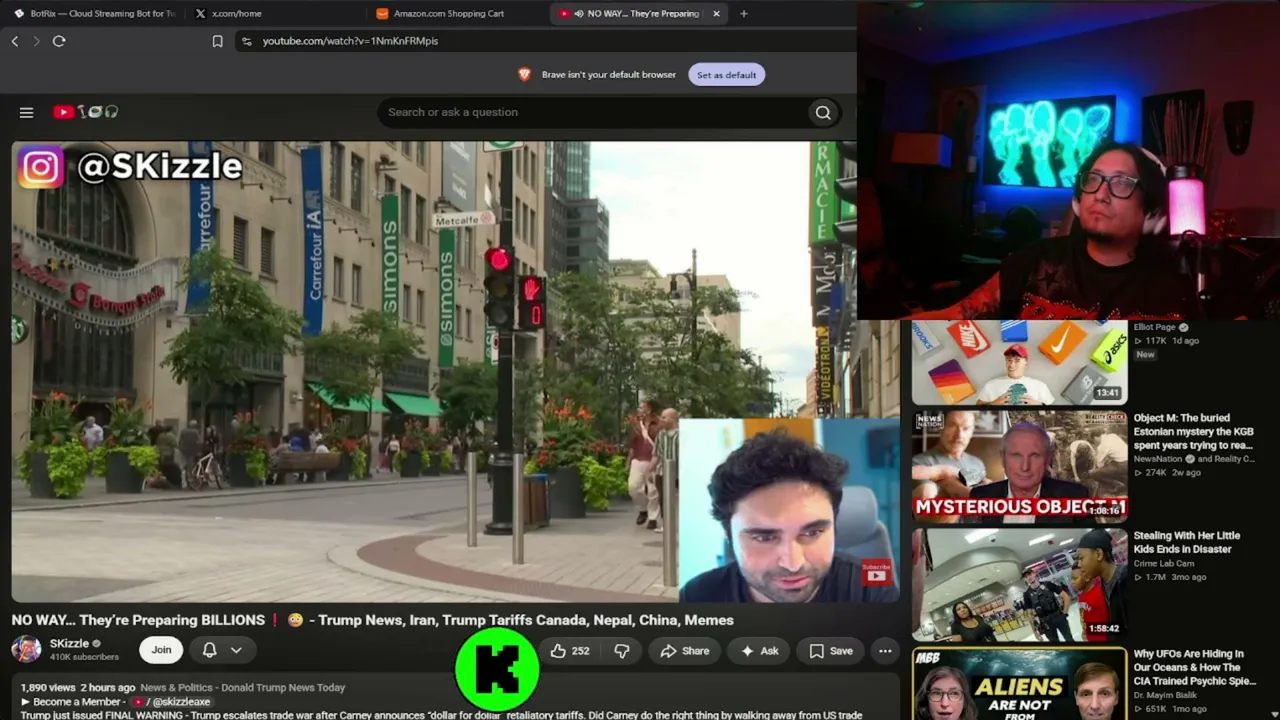Toggle the channel notification bell
This screenshot has height=720, width=1280.
pyautogui.click(x=209, y=650)
